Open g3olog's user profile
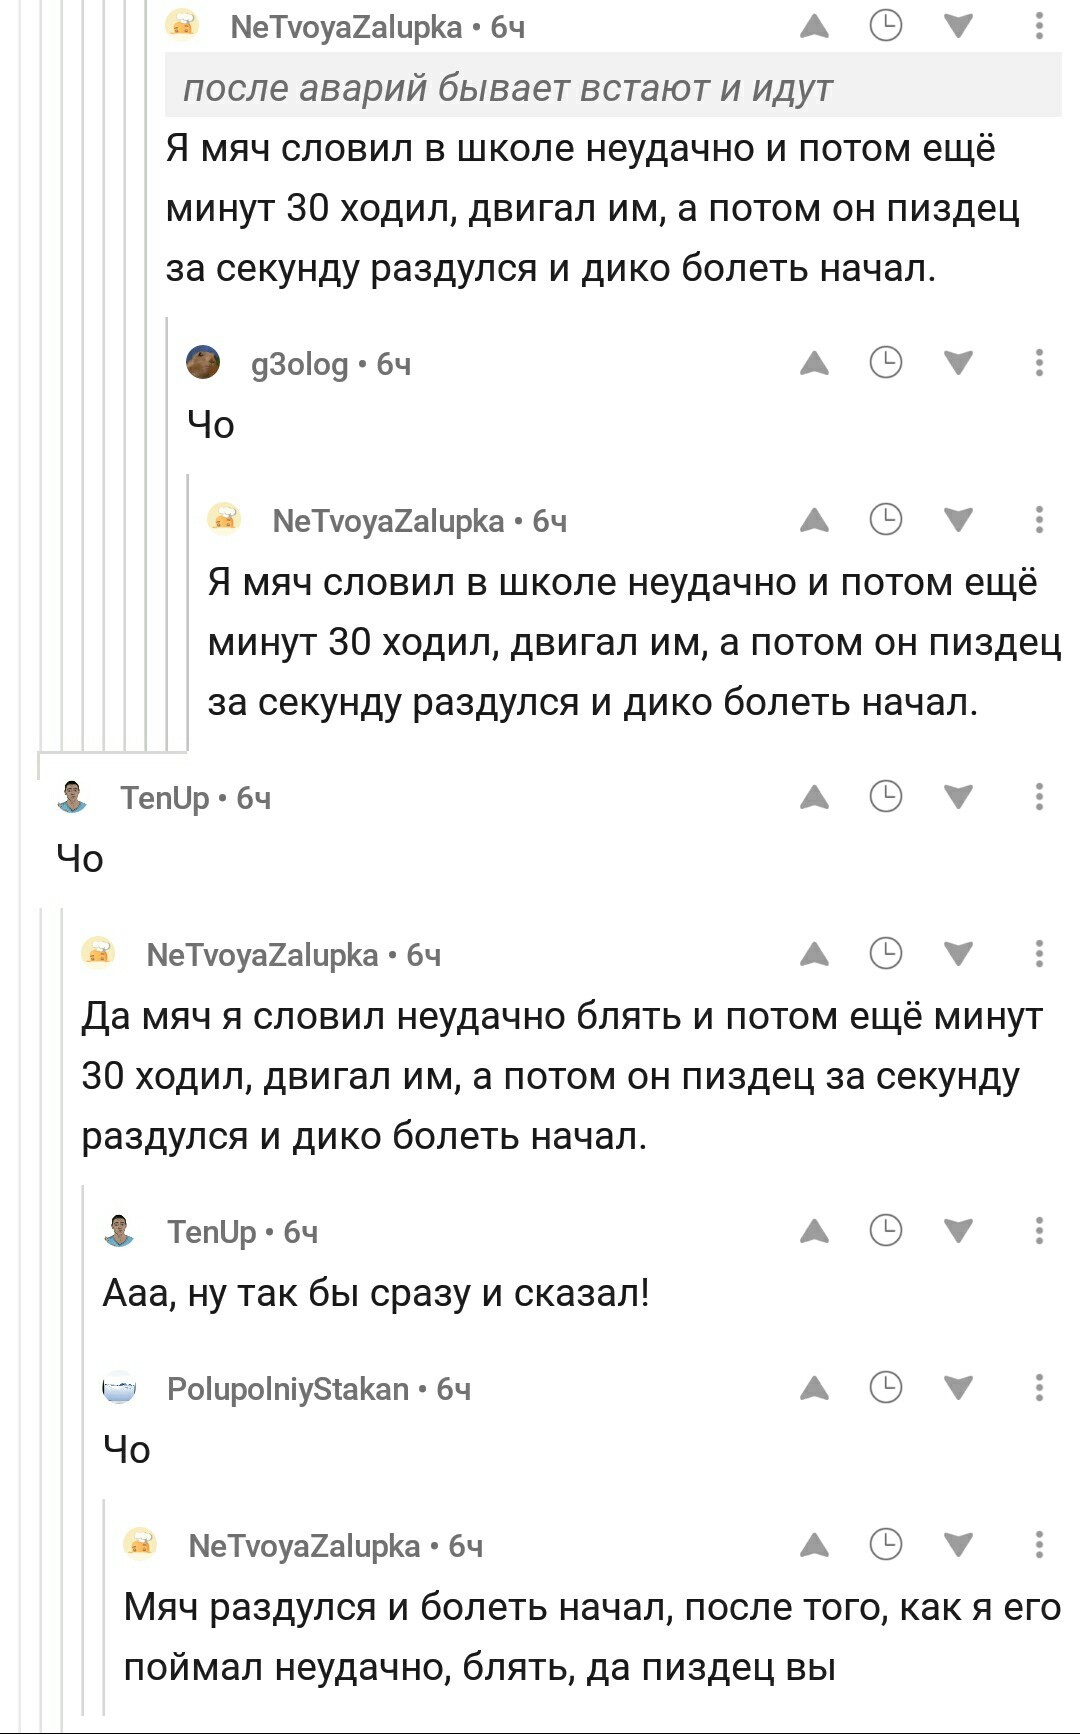 [x=299, y=365]
